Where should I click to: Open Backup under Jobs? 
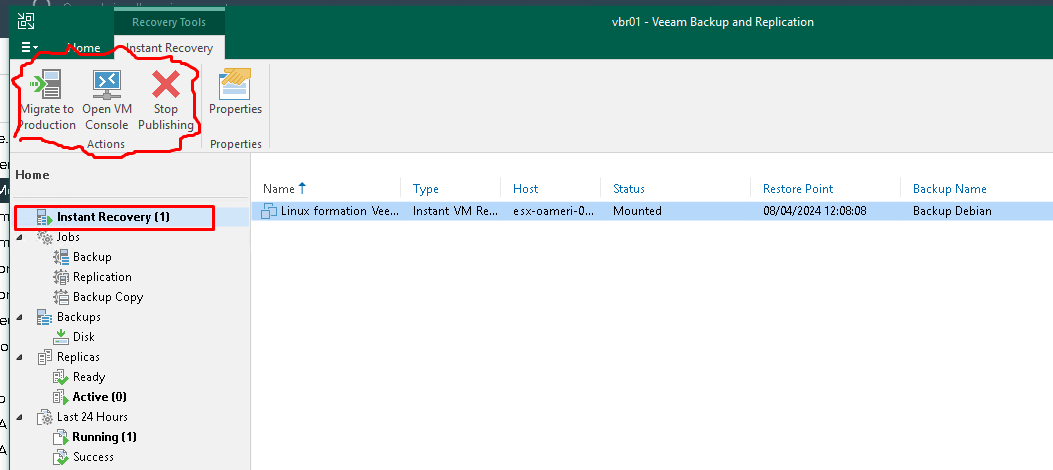pos(92,257)
